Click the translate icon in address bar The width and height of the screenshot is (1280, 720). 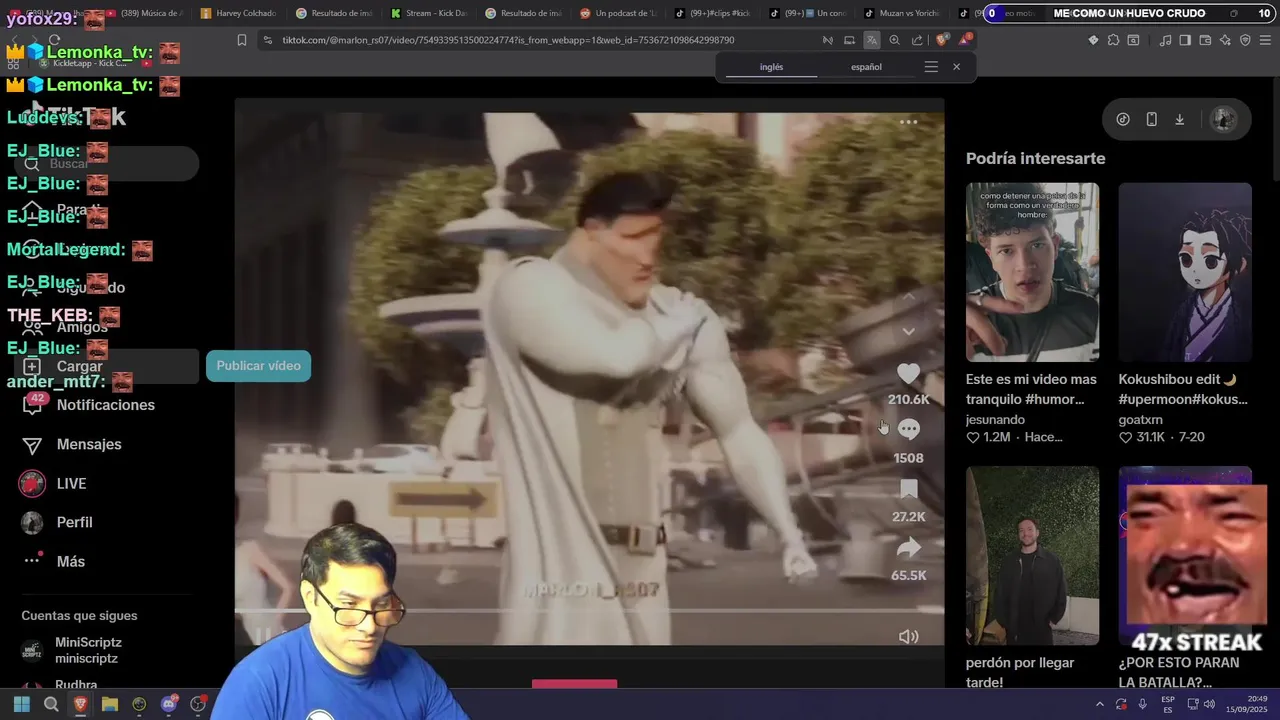coord(872,40)
